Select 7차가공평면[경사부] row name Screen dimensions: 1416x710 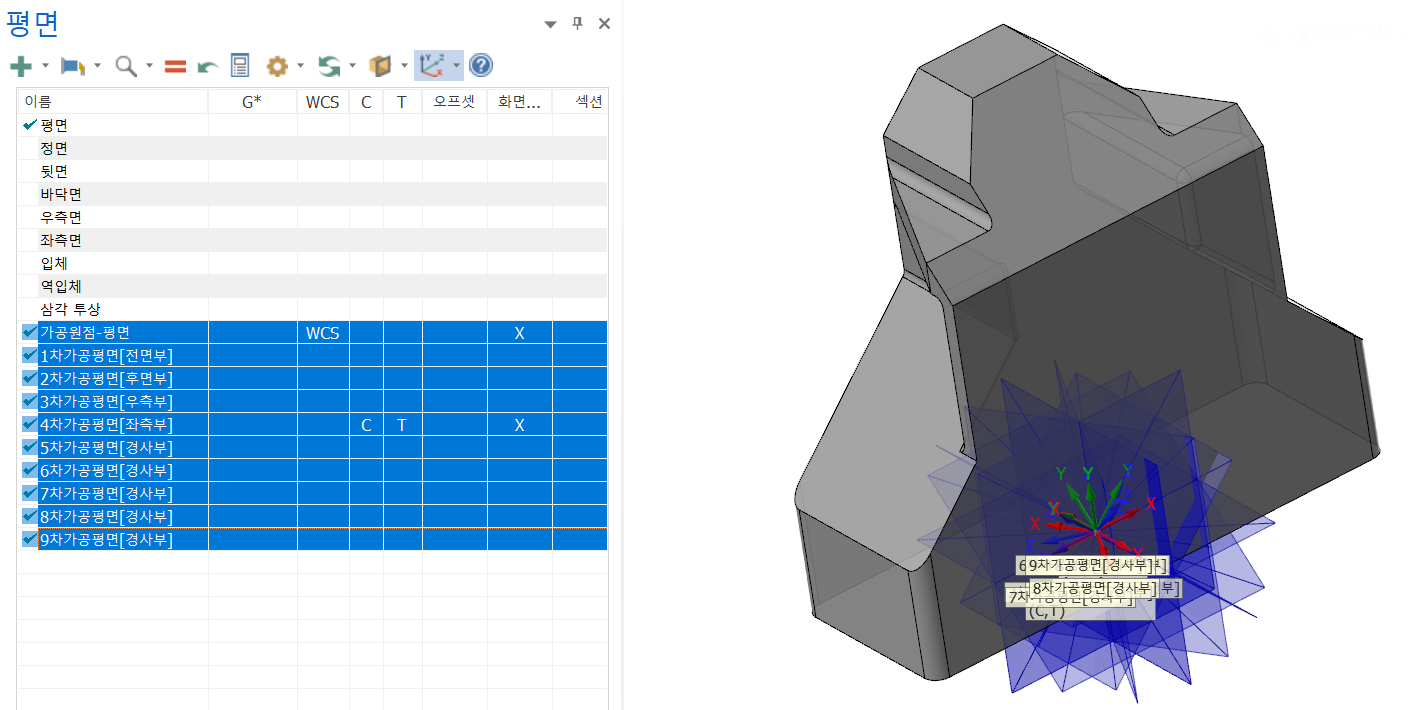click(x=107, y=494)
